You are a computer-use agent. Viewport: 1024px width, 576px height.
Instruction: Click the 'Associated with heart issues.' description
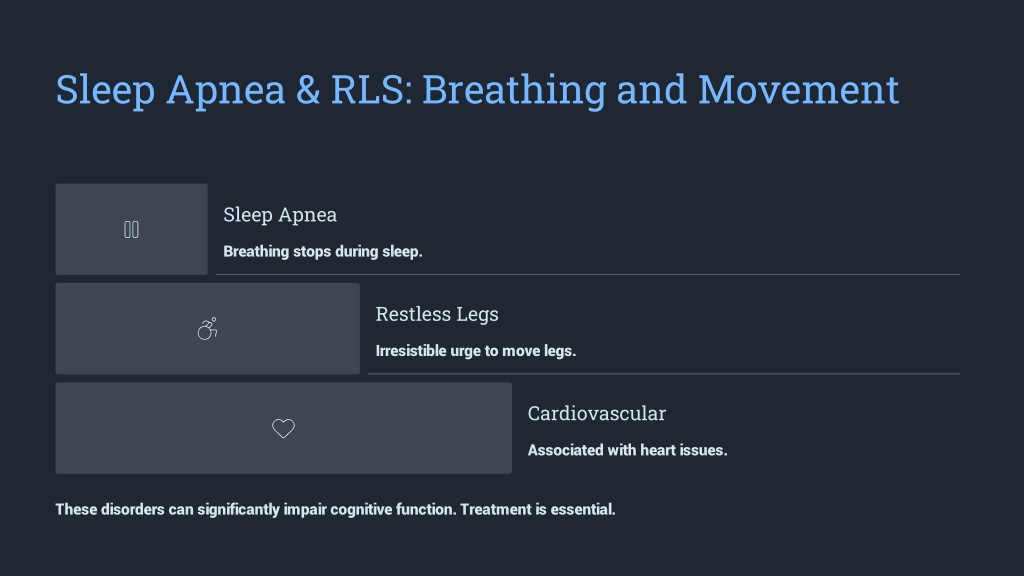[628, 450]
